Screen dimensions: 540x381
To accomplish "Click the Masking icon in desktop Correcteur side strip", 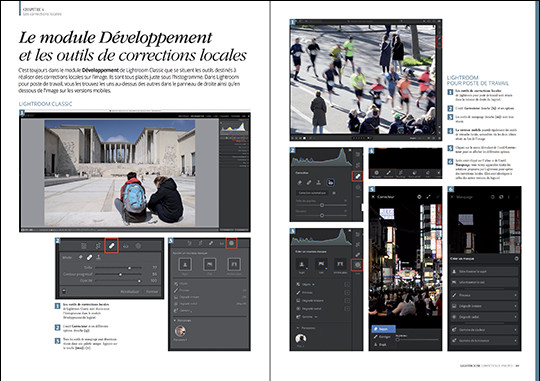I will pos(358,187).
